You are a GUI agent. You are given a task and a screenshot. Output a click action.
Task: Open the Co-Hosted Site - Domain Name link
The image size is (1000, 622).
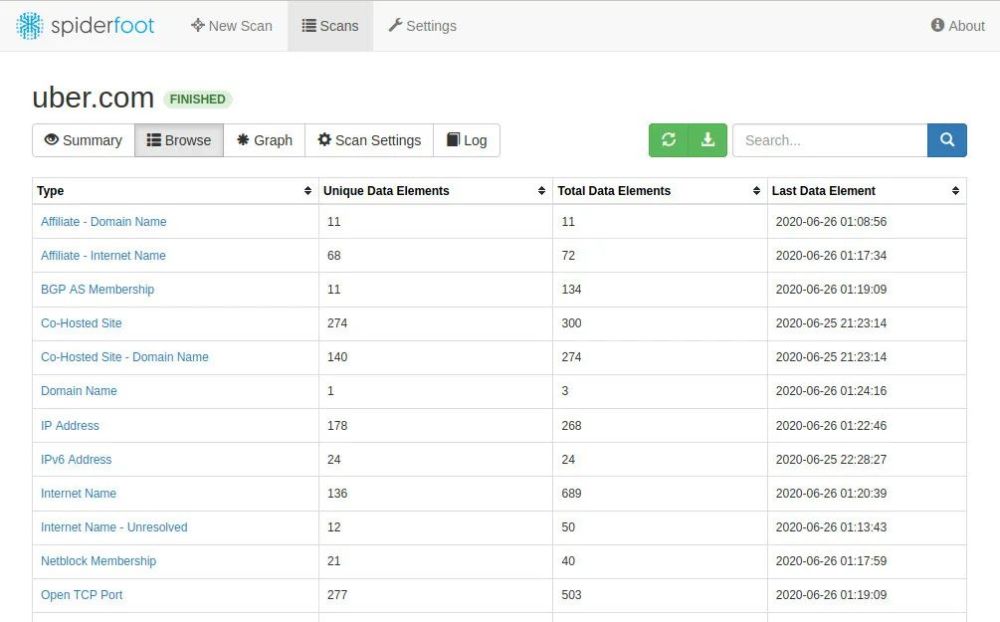coord(124,357)
